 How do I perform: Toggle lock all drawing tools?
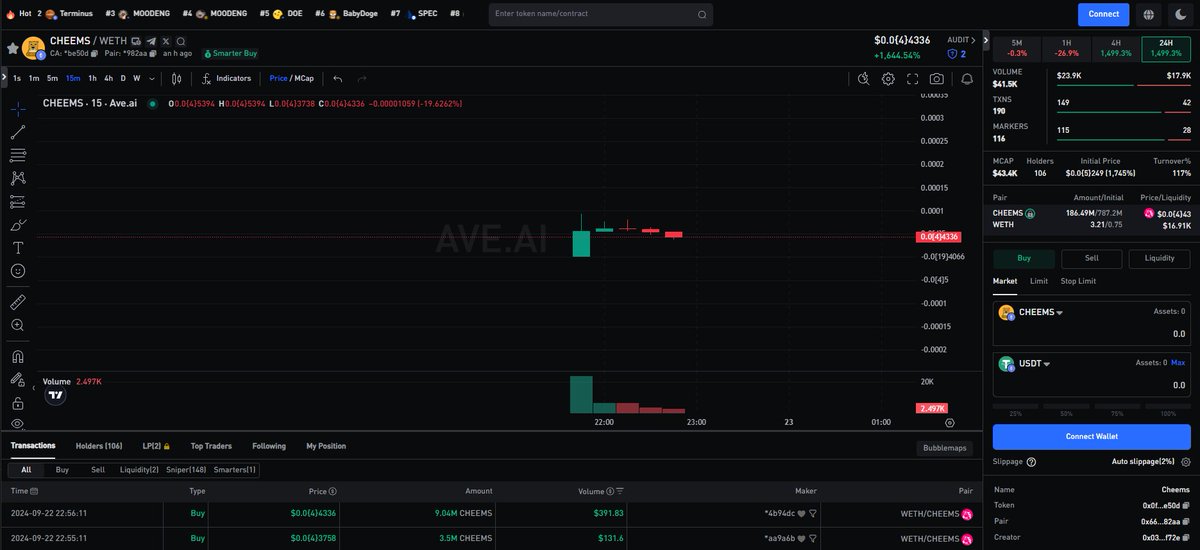click(18, 403)
